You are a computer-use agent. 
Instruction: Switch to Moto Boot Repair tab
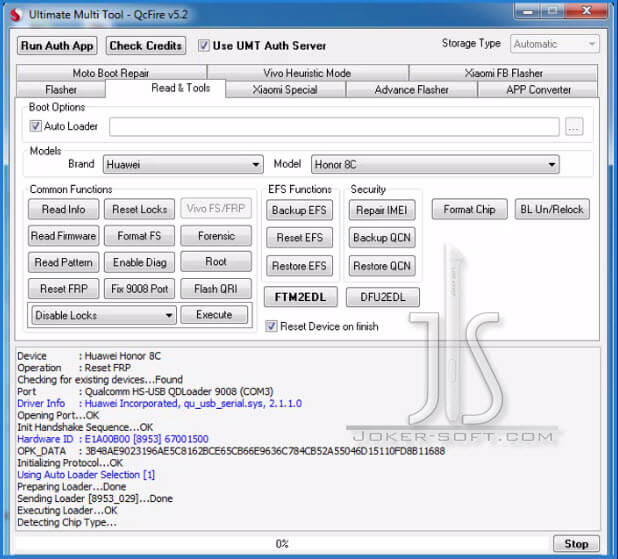click(x=111, y=73)
